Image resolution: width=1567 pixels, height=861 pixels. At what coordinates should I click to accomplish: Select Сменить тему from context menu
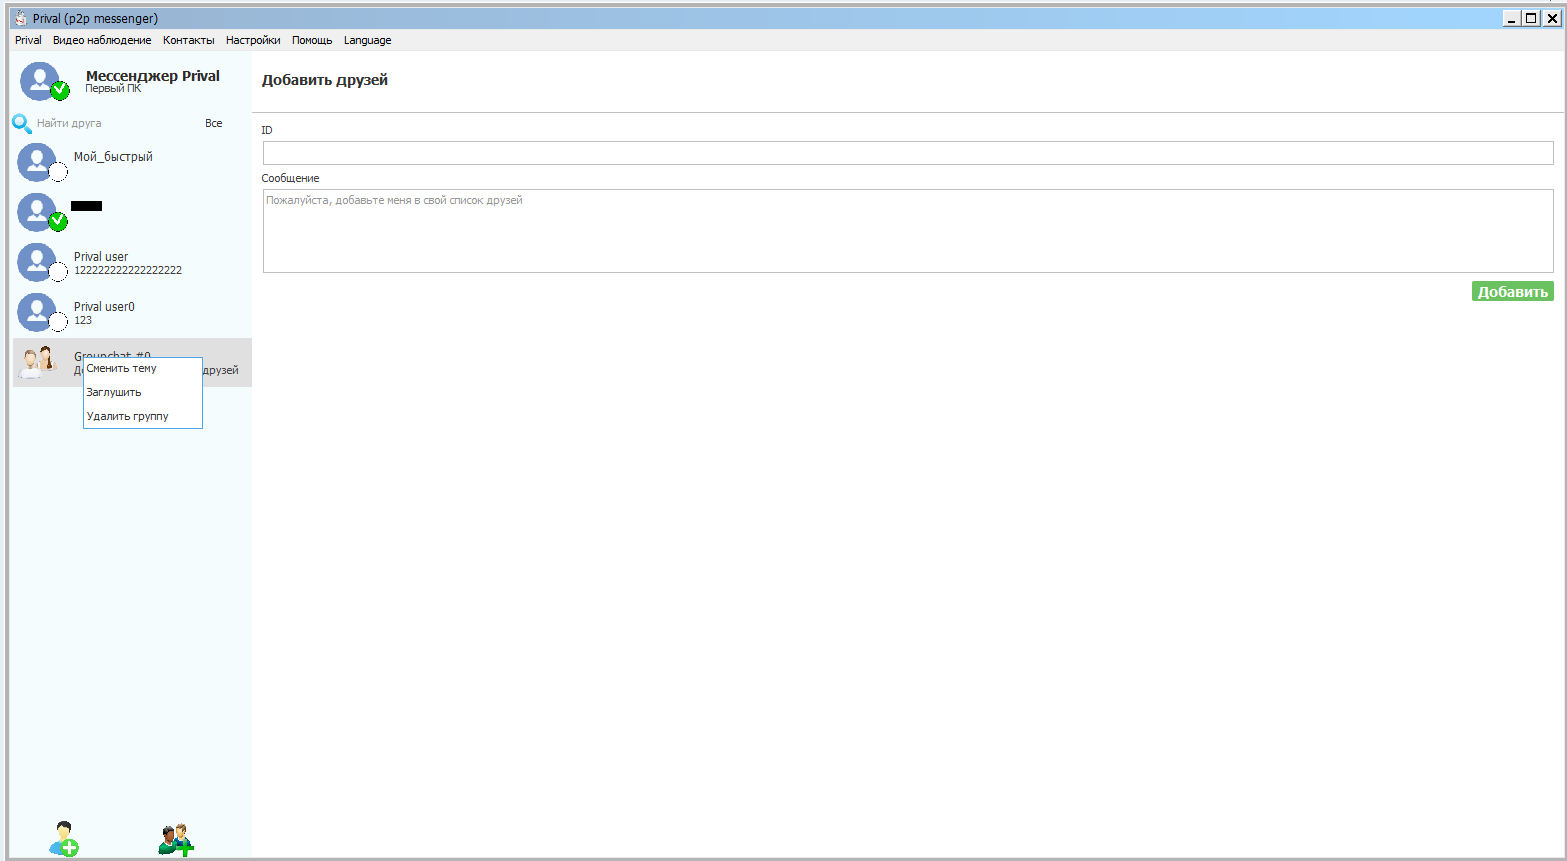(x=122, y=369)
